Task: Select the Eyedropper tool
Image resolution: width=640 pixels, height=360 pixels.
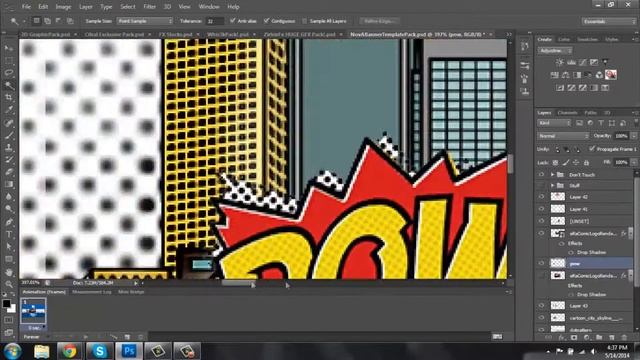Action: tap(9, 110)
